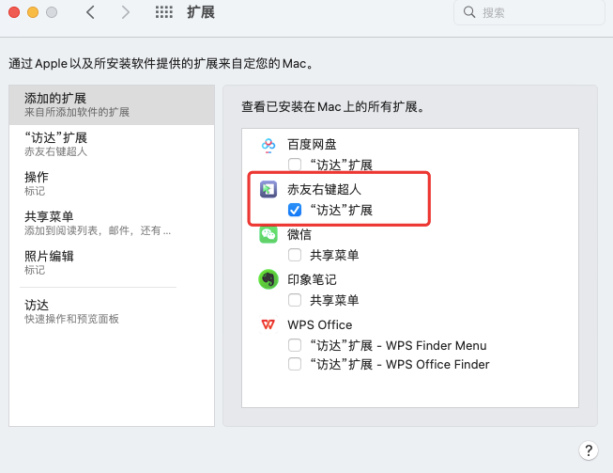Open the show-all grid icon
This screenshot has width=613, height=473.
click(164, 12)
